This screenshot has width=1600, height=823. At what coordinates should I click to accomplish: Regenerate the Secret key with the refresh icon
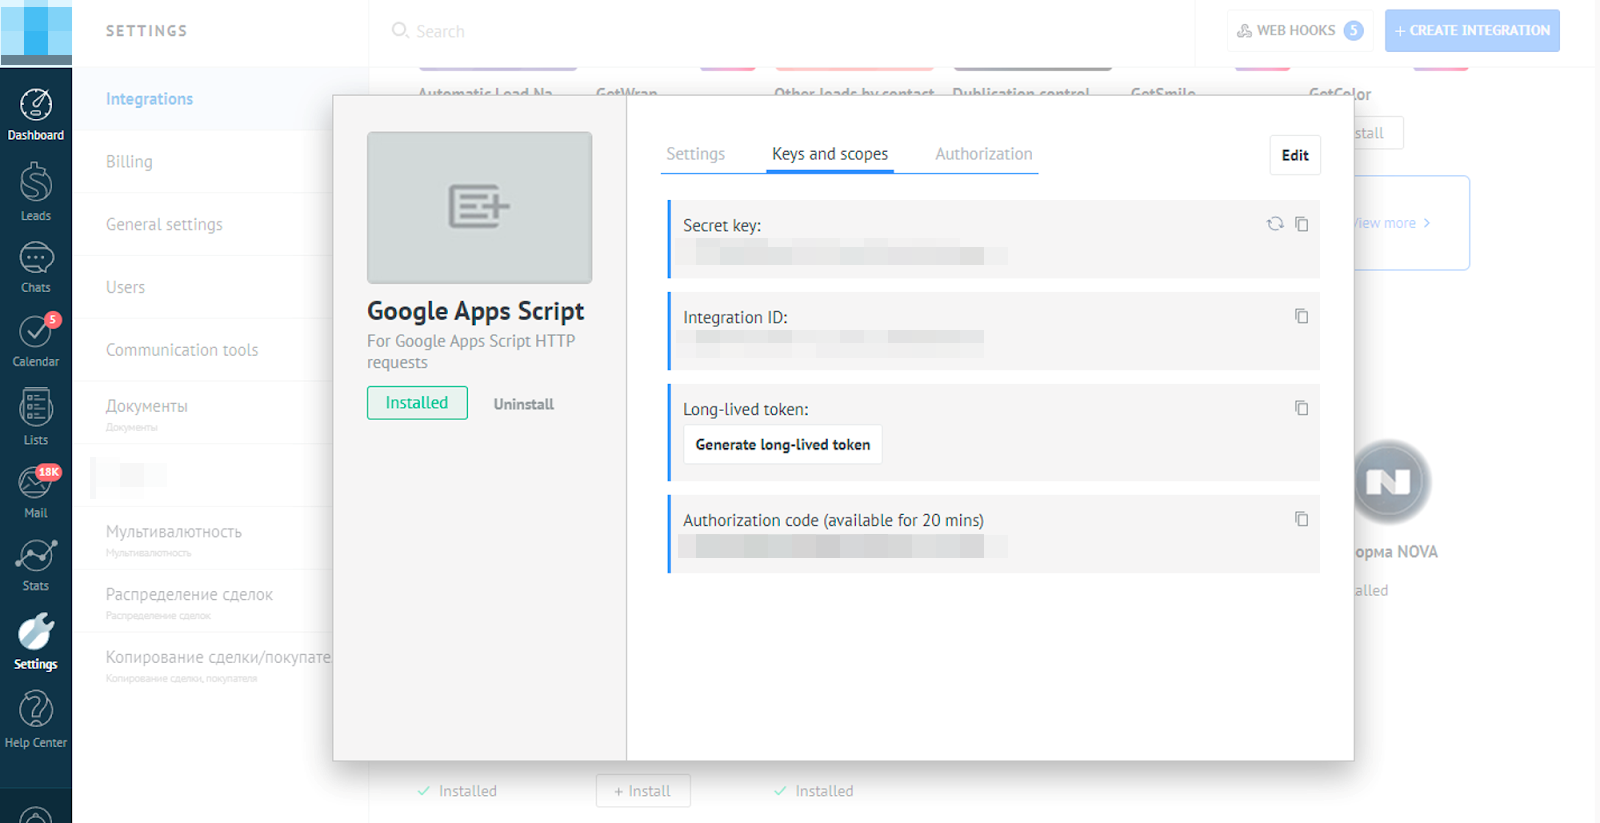[1275, 224]
